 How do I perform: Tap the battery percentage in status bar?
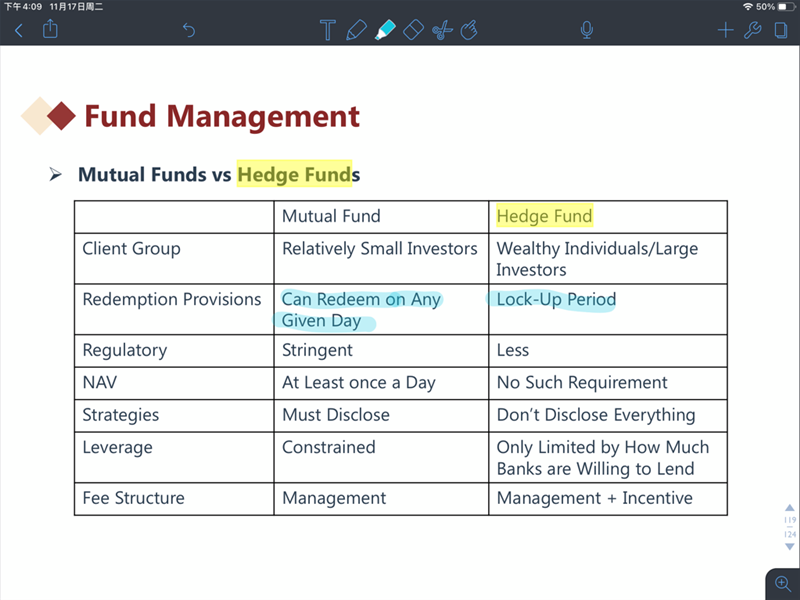click(765, 7)
